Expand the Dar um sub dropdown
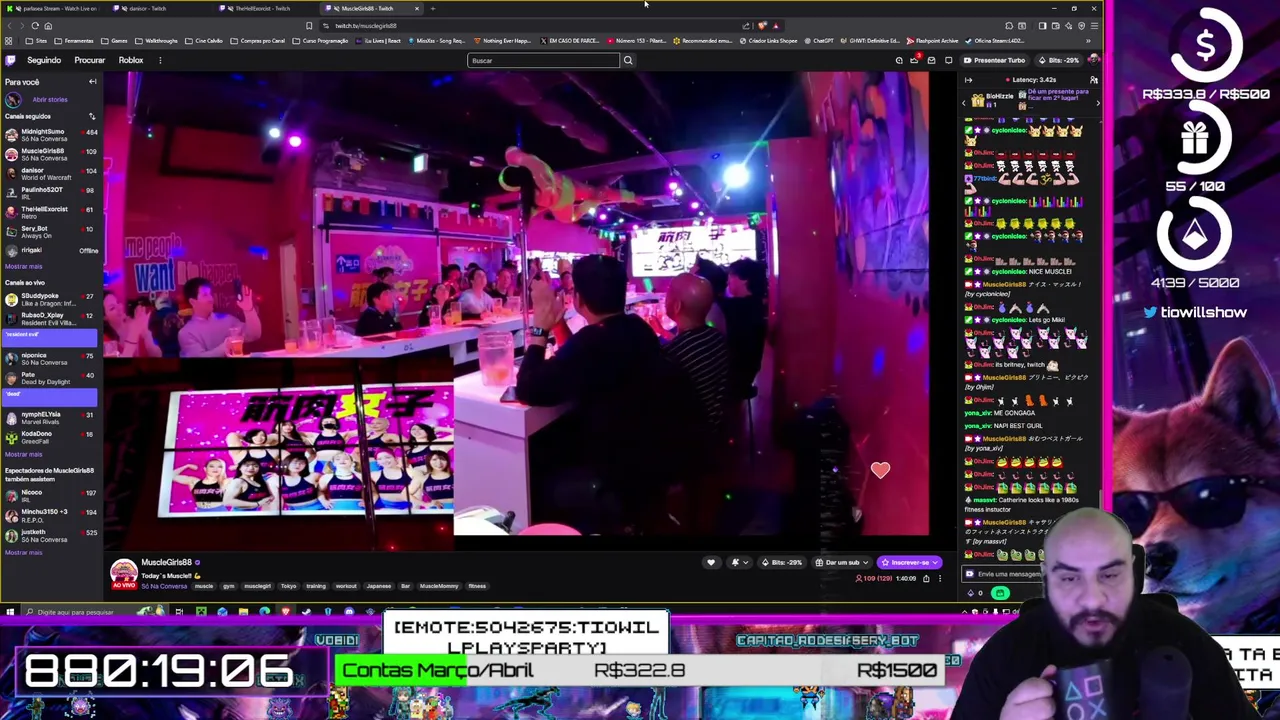This screenshot has width=1280, height=720. [843, 562]
